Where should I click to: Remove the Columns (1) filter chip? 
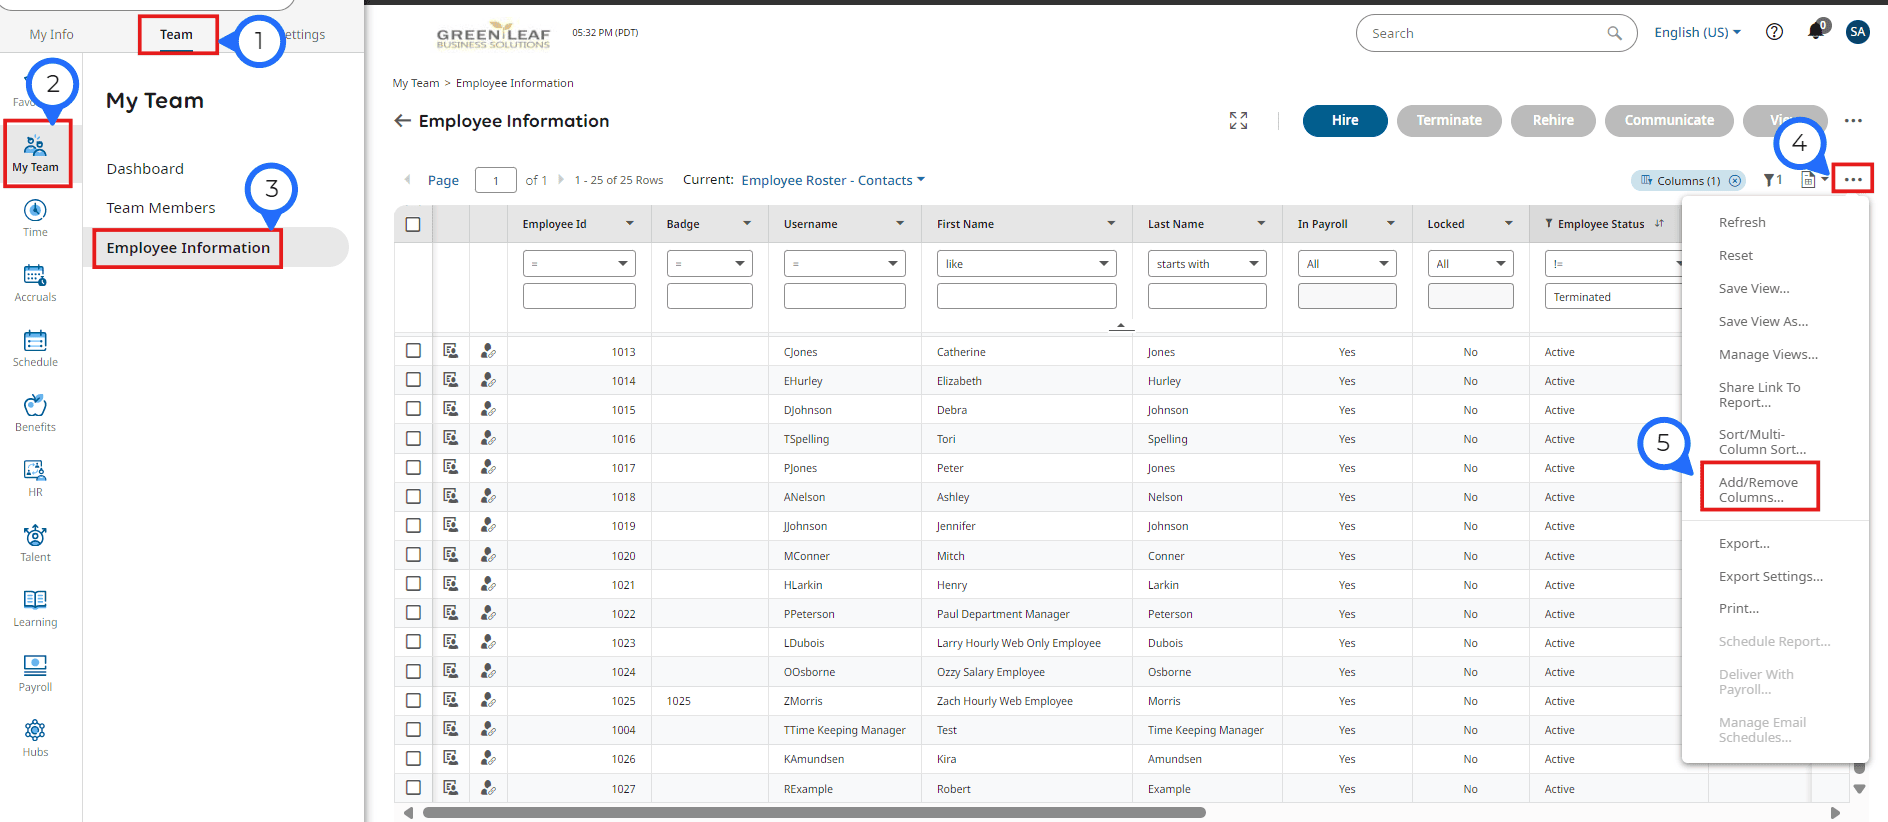pyautogui.click(x=1735, y=181)
